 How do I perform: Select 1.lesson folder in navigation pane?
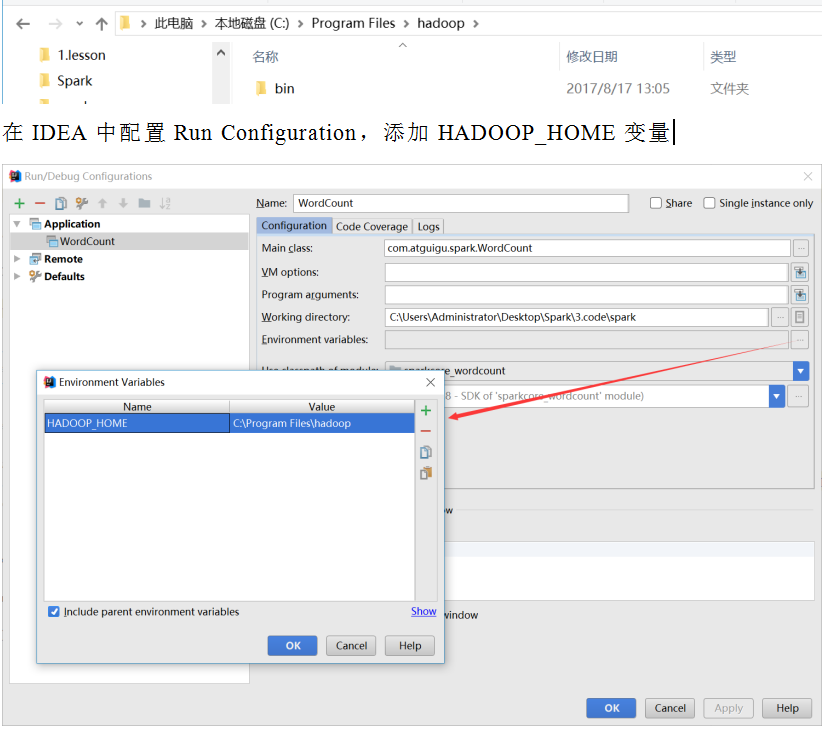point(73,55)
